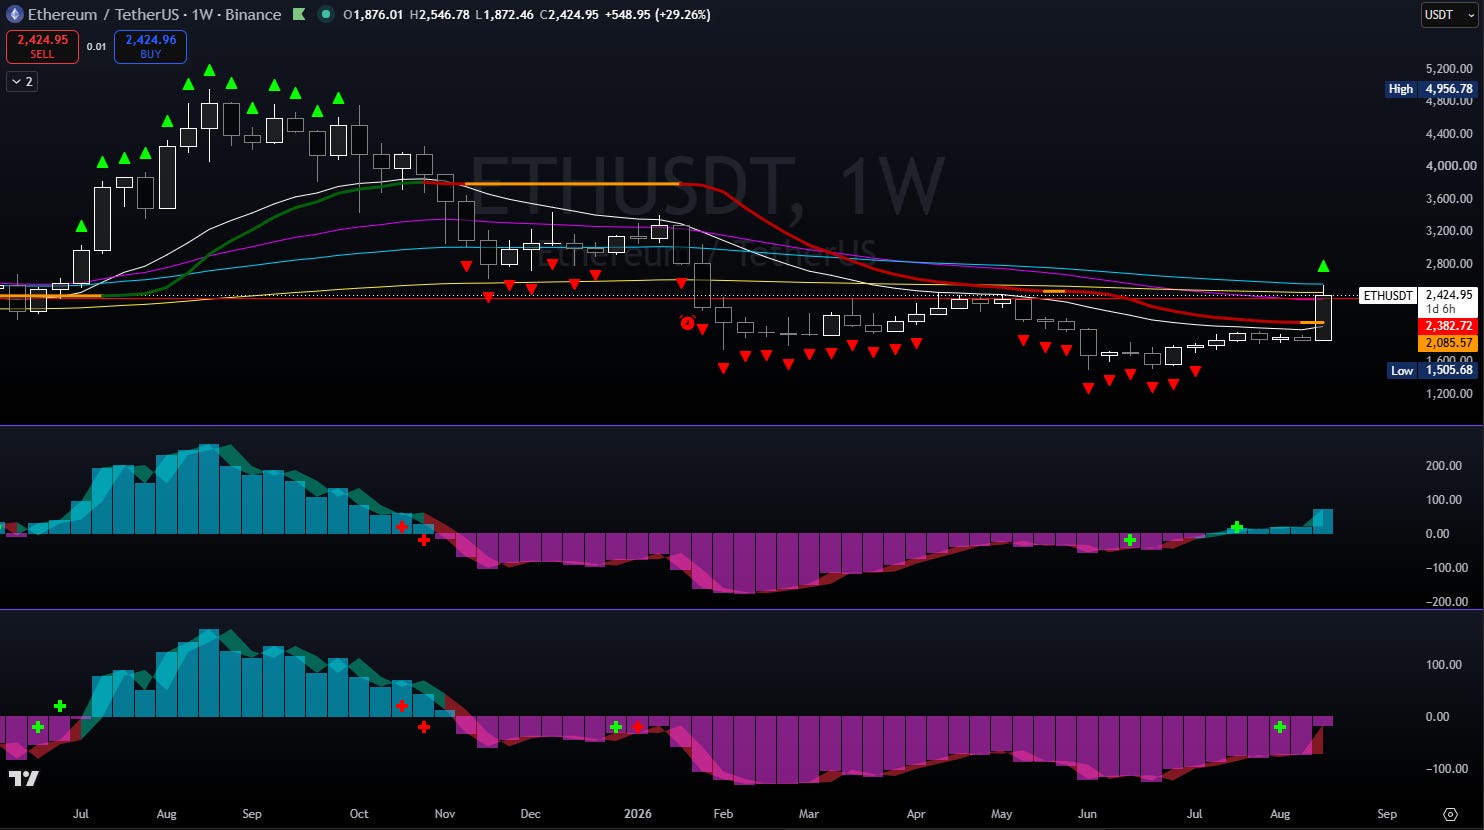This screenshot has height=830, width=1484.
Task: Open the USDT currency dropdown
Action: point(1449,15)
